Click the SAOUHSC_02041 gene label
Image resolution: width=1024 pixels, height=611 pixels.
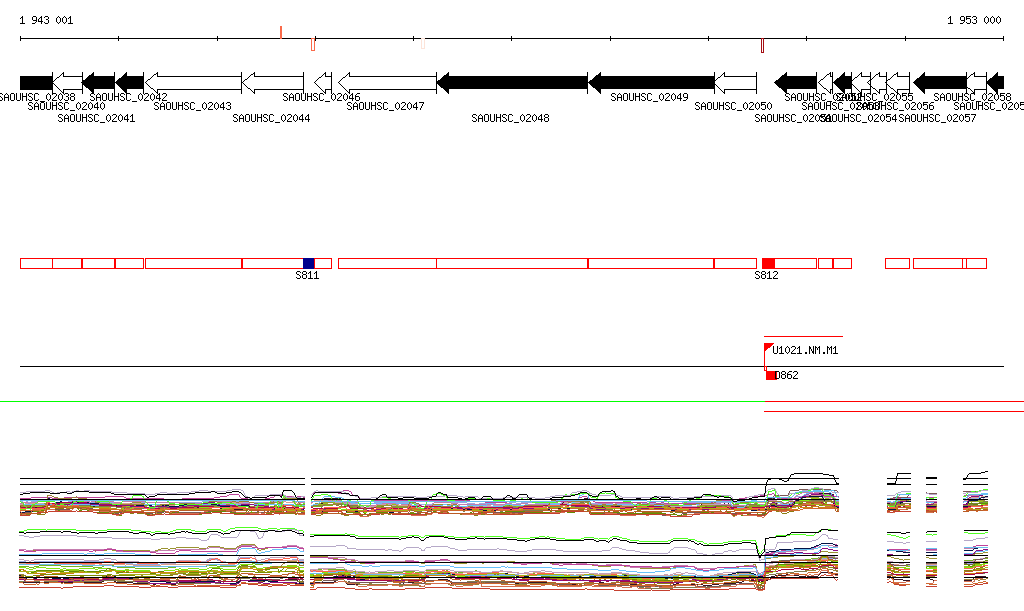click(x=96, y=118)
